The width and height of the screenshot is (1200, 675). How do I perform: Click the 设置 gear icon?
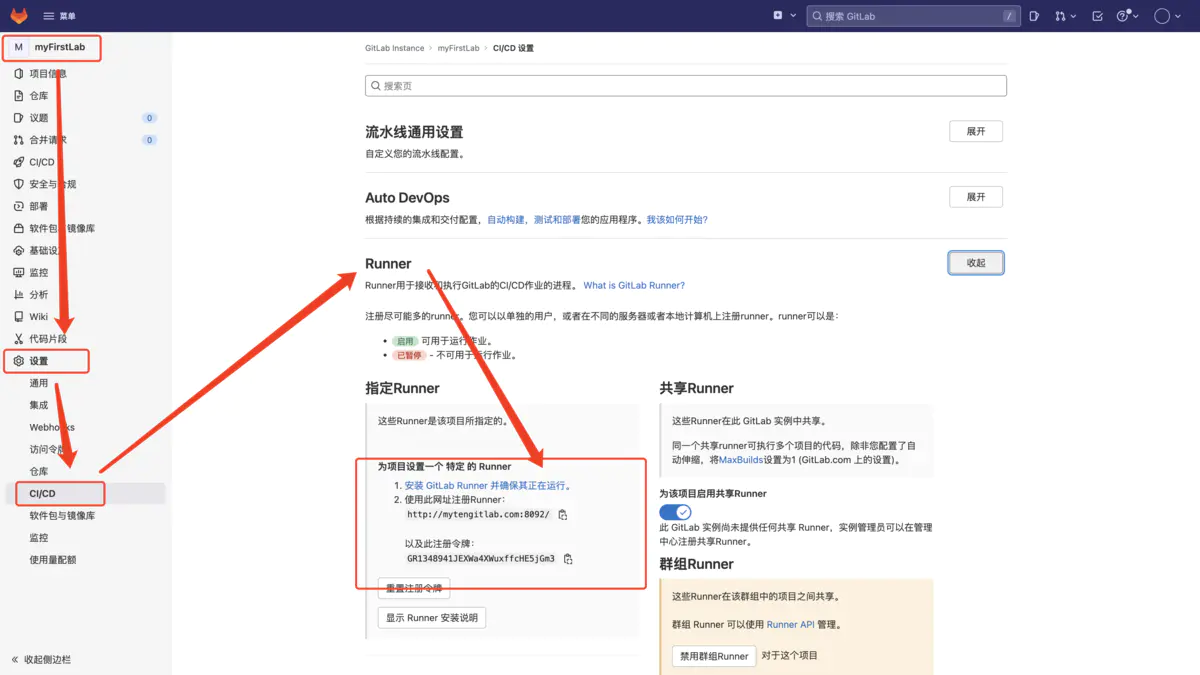pos(19,361)
